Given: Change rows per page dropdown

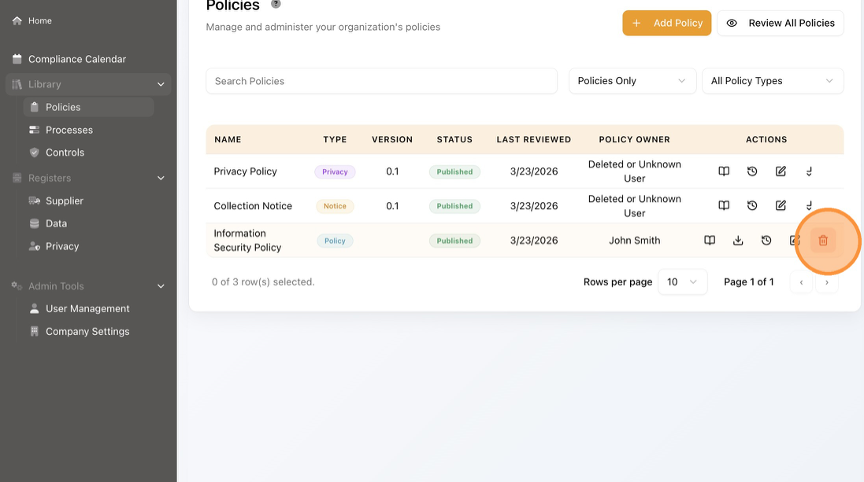Looking at the screenshot, I should [x=685, y=282].
